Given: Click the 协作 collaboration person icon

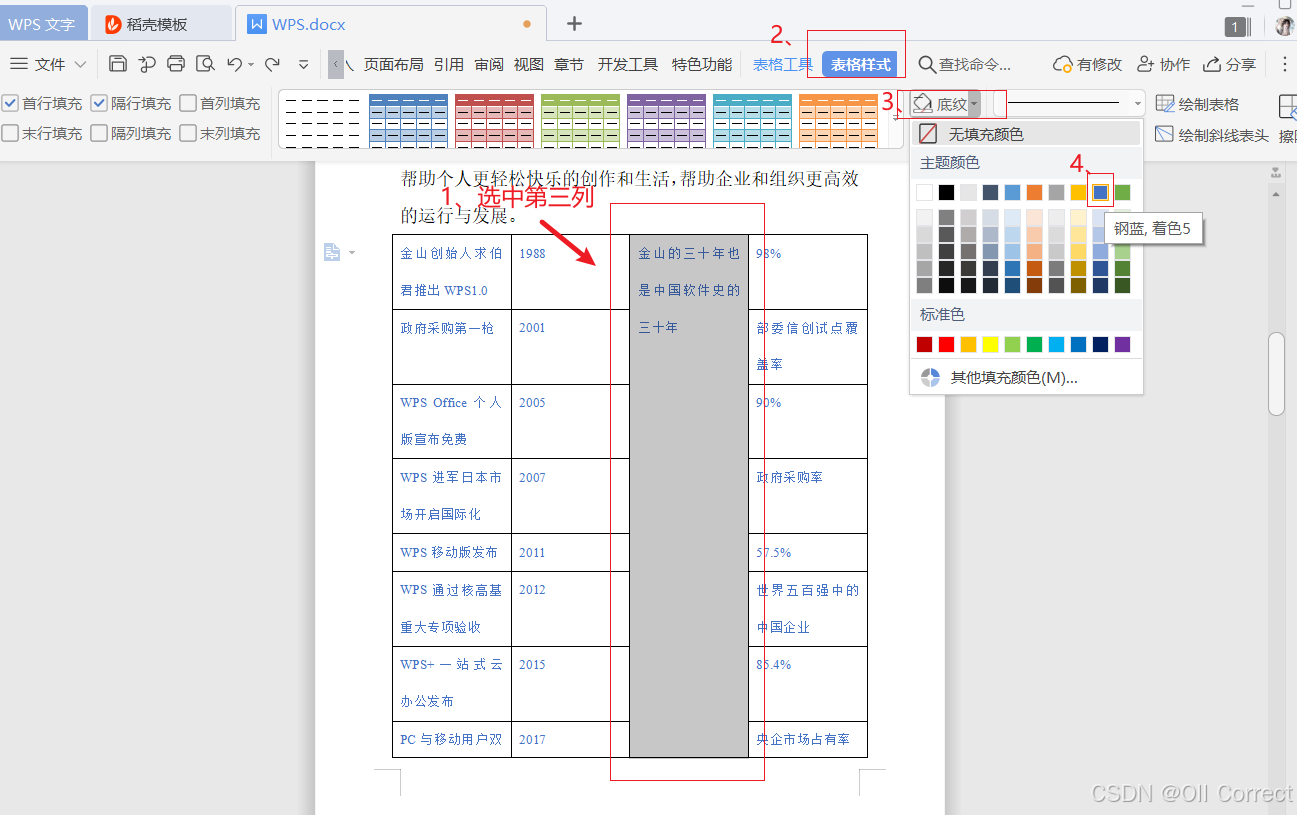Looking at the screenshot, I should pos(1146,64).
